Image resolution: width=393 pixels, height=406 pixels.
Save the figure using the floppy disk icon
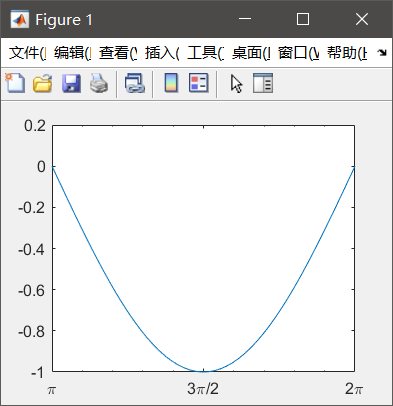pos(71,83)
